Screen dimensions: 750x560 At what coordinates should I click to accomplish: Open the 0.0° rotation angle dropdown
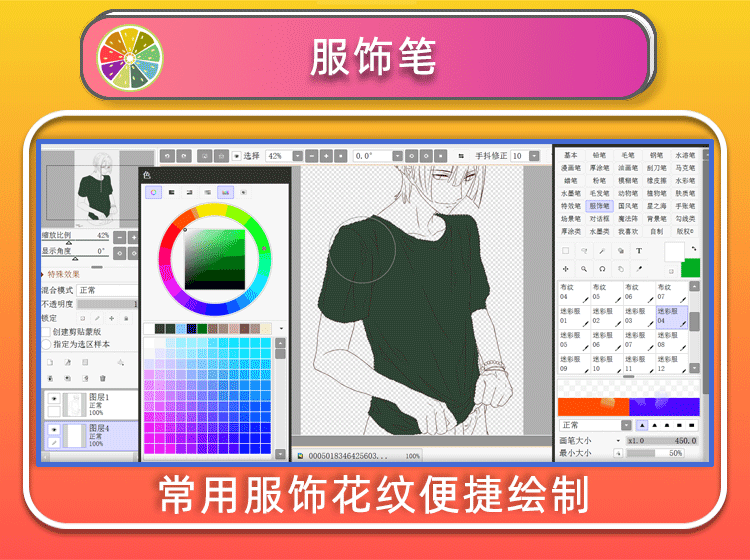[x=397, y=156]
